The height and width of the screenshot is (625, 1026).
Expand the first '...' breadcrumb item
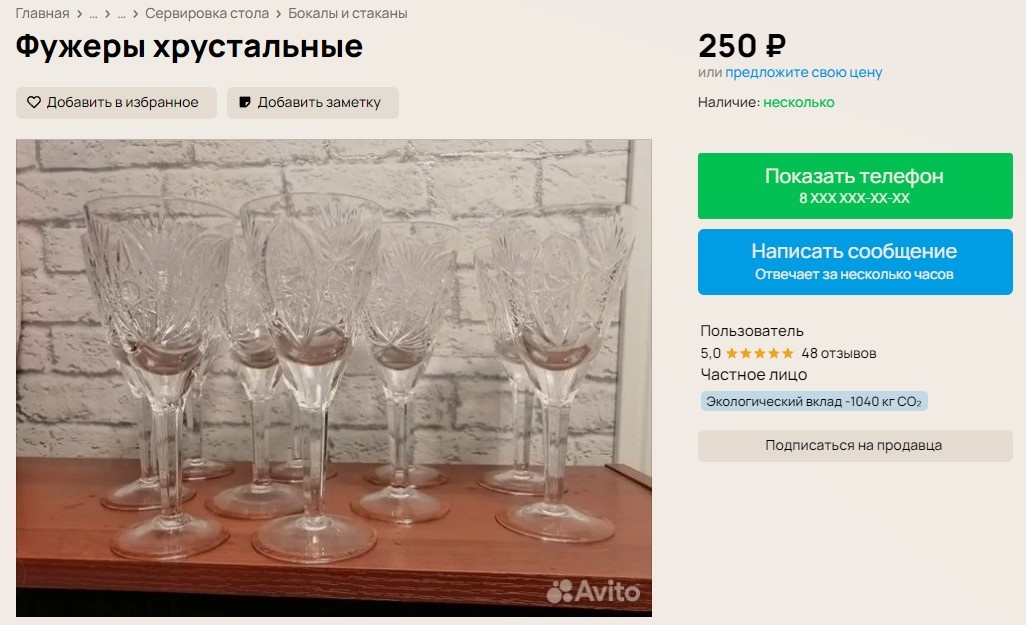(x=93, y=14)
